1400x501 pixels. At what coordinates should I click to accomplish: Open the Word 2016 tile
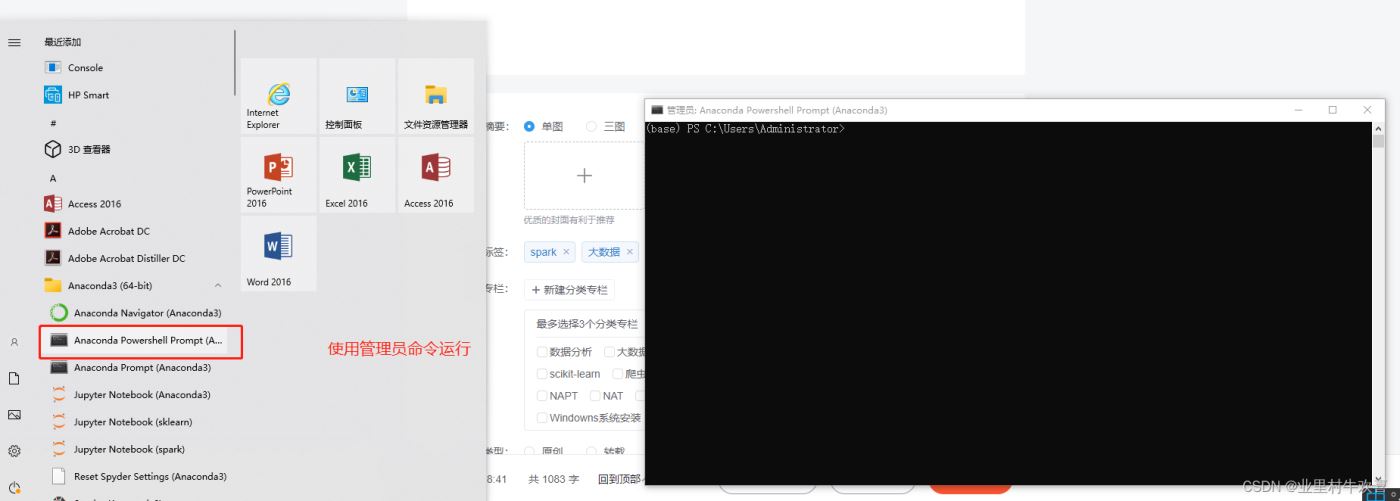pyautogui.click(x=278, y=253)
